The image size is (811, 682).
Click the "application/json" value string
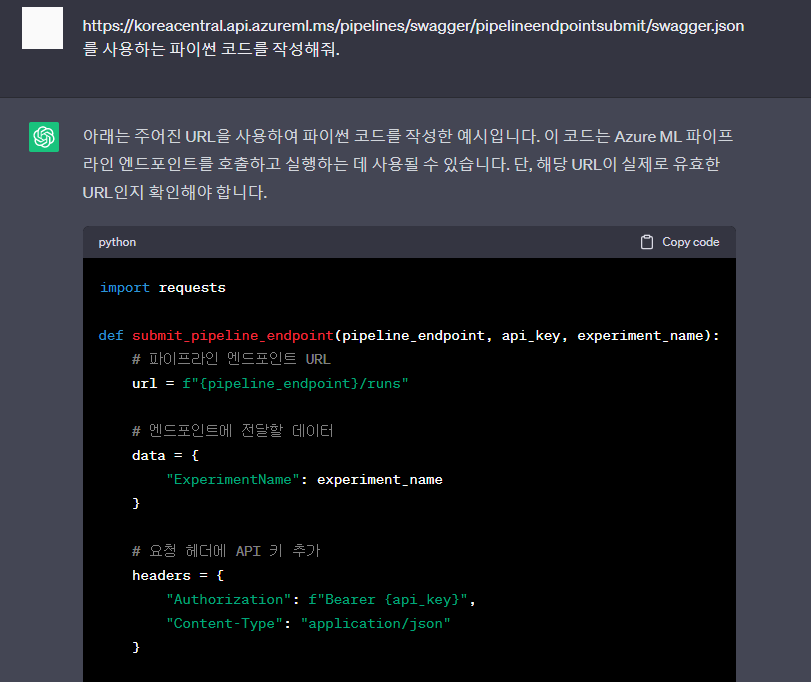pyautogui.click(x=376, y=624)
